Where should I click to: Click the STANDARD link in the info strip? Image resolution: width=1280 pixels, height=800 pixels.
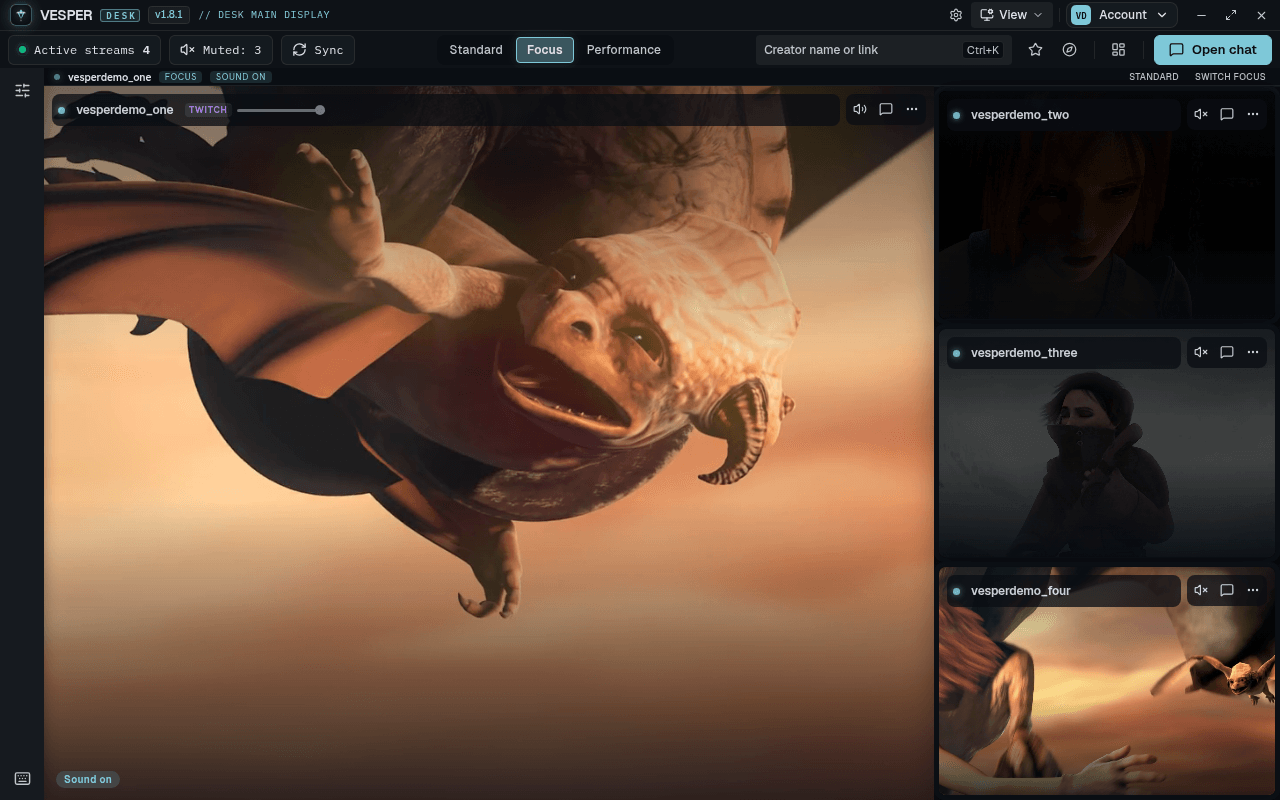pyautogui.click(x=1154, y=77)
